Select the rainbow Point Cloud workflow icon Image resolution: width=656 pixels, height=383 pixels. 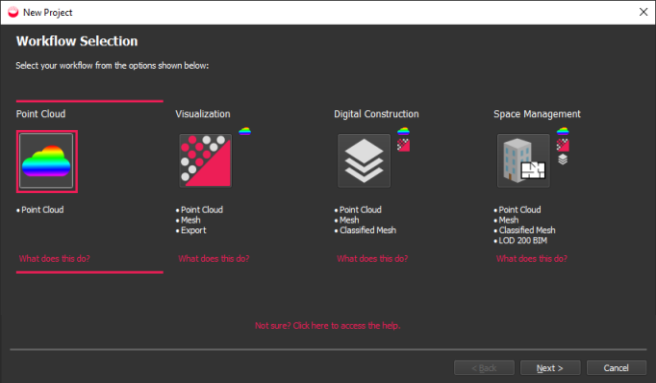[46, 161]
